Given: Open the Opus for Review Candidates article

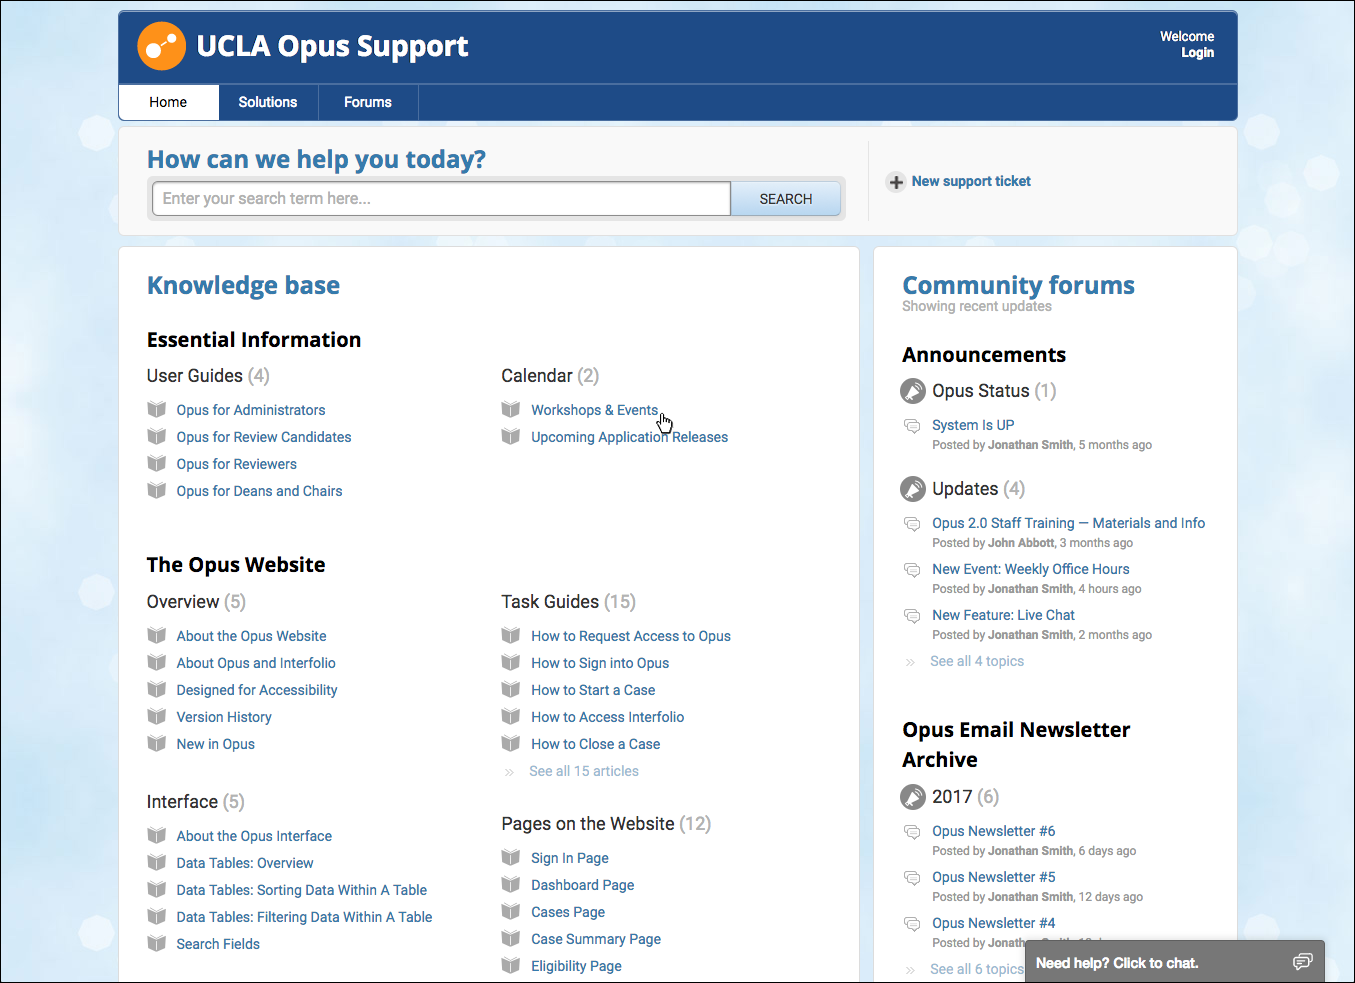Looking at the screenshot, I should [264, 437].
